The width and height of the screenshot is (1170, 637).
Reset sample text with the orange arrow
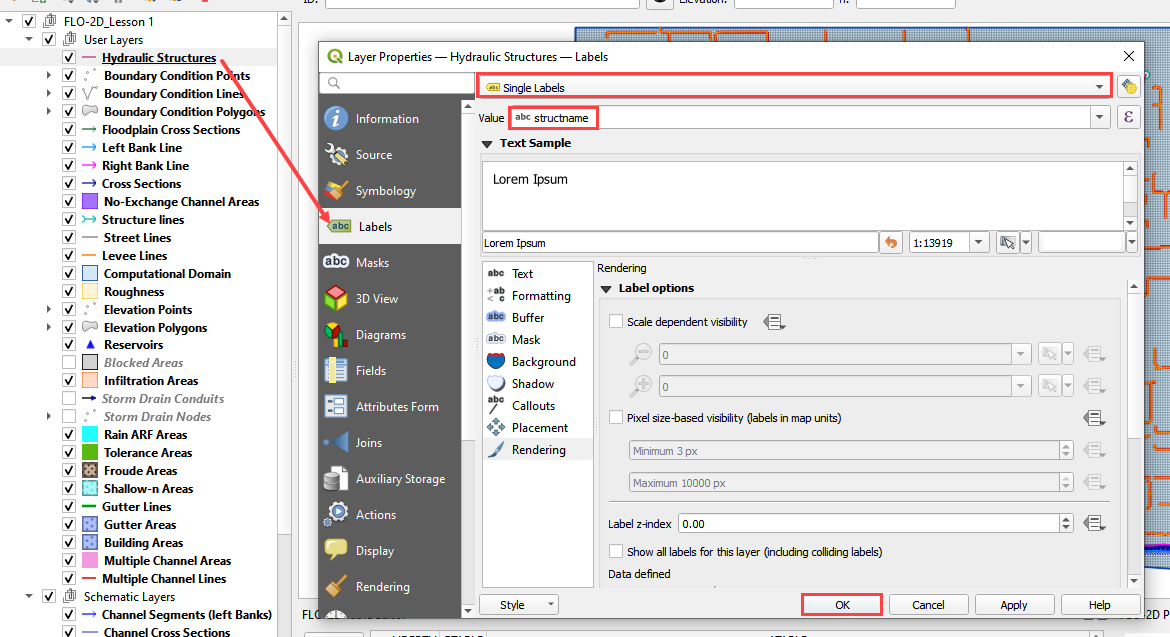(890, 243)
